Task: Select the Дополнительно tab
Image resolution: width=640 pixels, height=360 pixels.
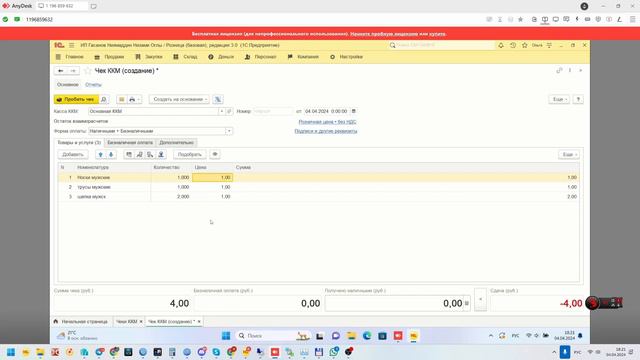Action: 176,142
